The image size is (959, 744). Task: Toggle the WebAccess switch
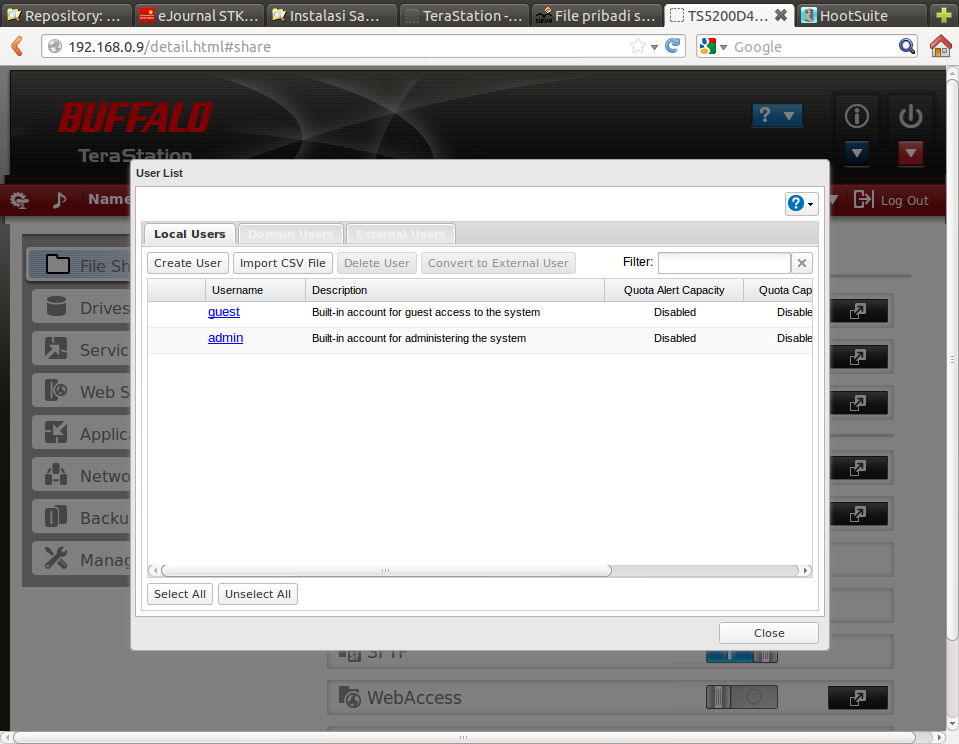(741, 697)
